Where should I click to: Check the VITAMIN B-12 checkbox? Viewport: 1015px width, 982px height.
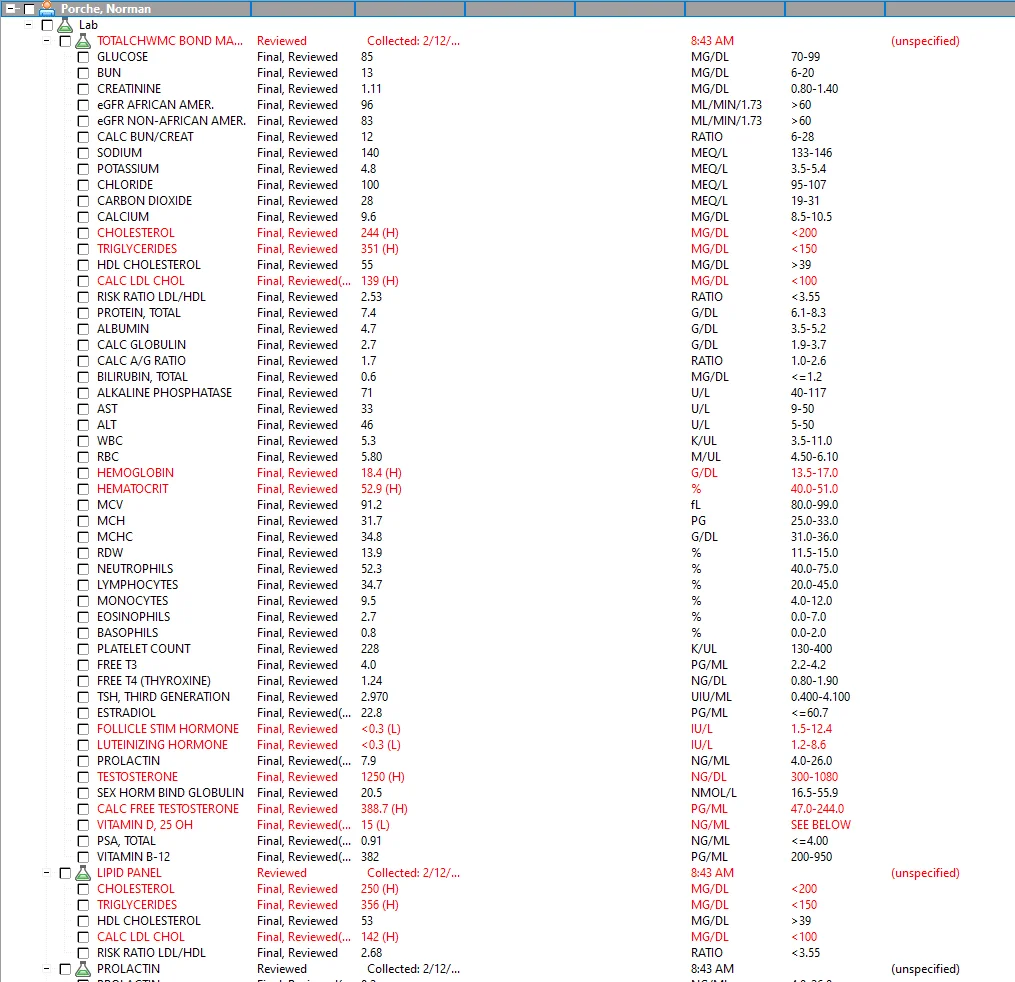pos(83,858)
